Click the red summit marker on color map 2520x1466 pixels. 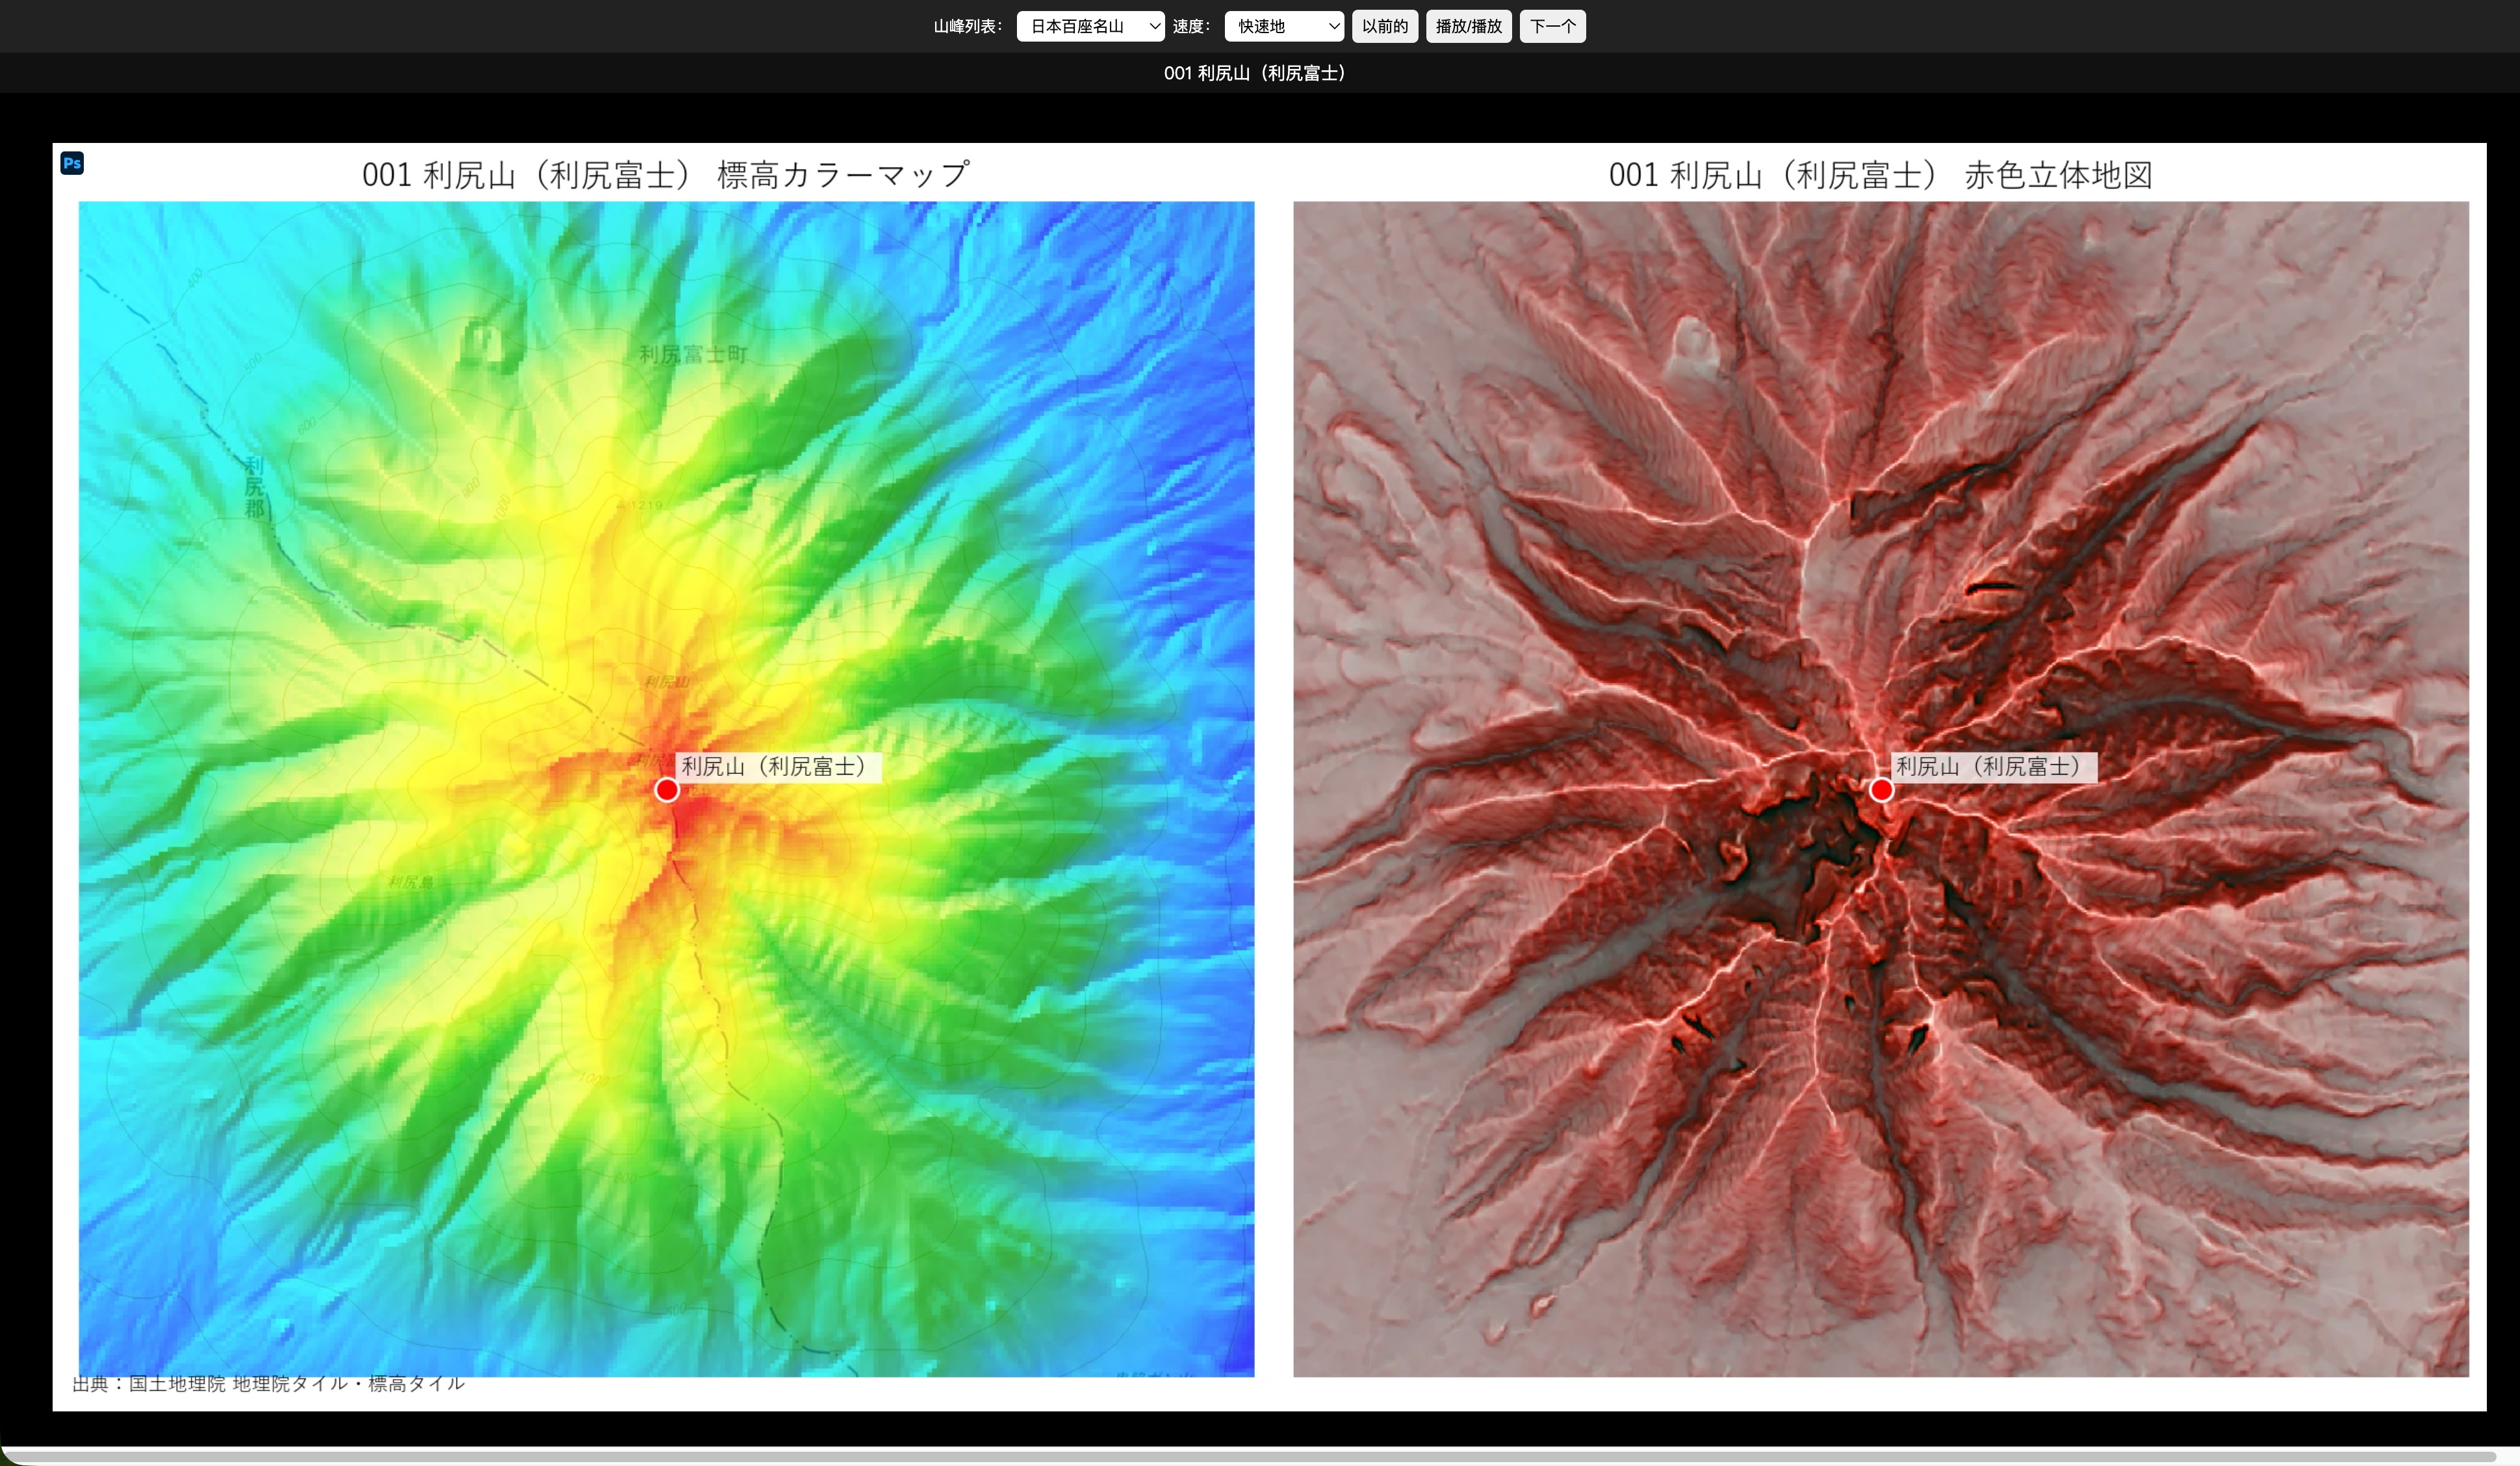point(667,790)
